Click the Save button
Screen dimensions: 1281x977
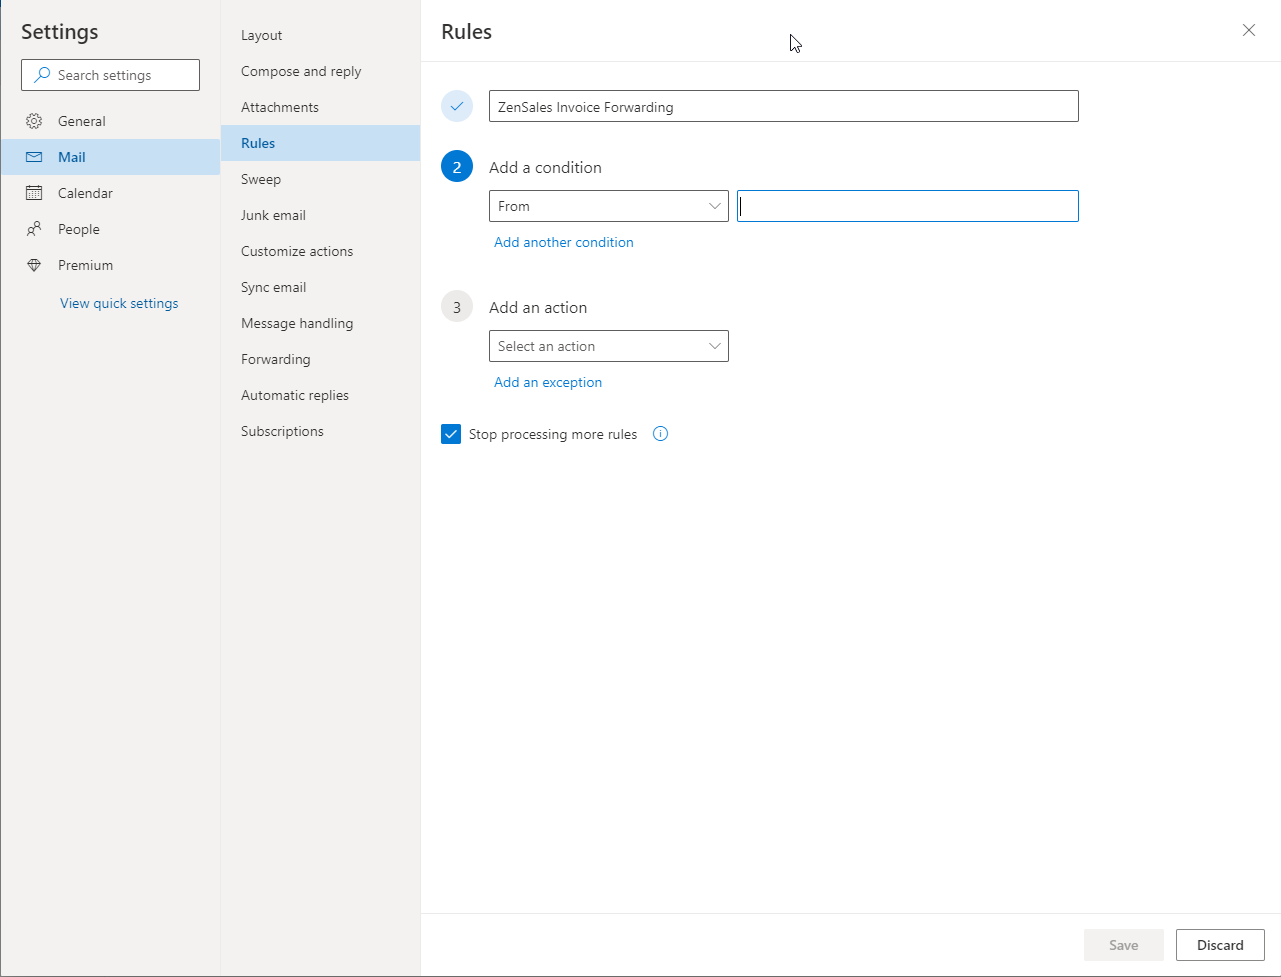coord(1124,945)
